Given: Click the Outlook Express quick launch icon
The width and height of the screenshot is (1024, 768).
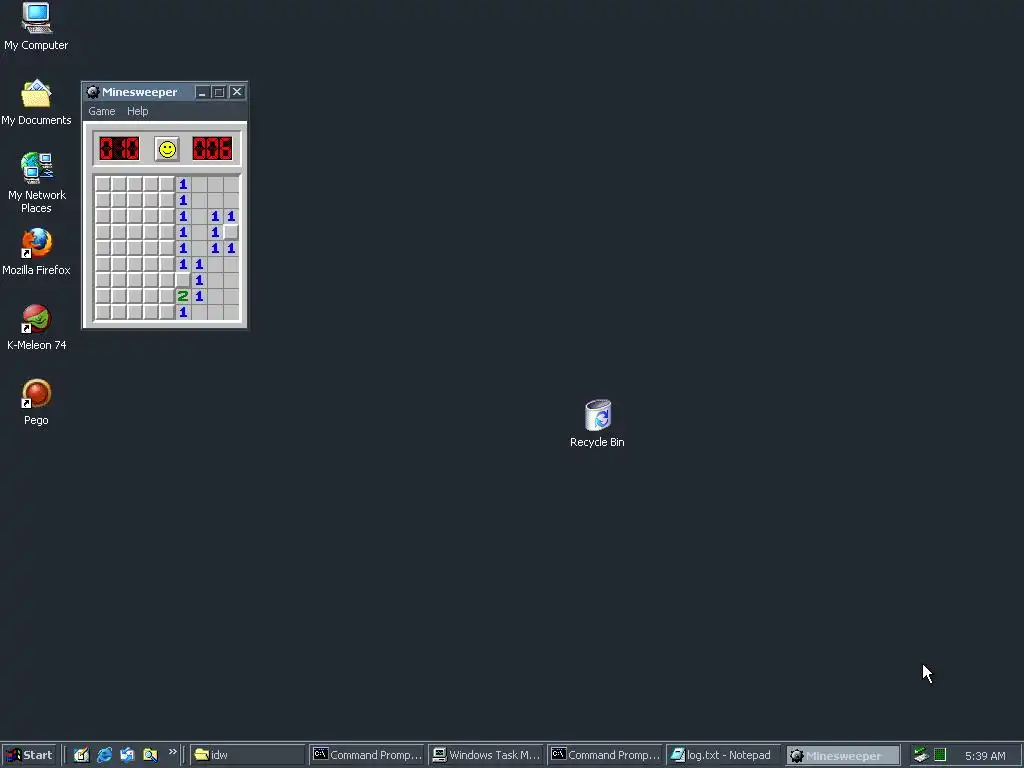Looking at the screenshot, I should 127,755.
